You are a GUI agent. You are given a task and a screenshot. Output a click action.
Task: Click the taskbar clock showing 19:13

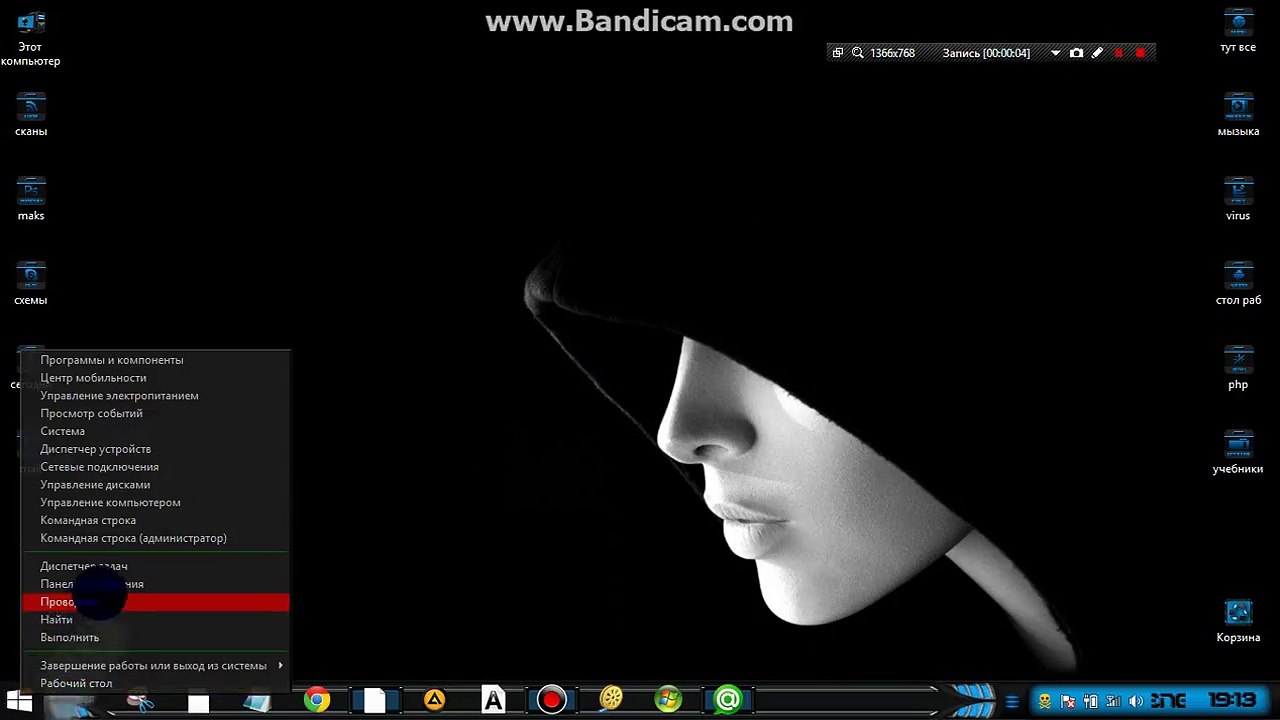pos(1231,700)
